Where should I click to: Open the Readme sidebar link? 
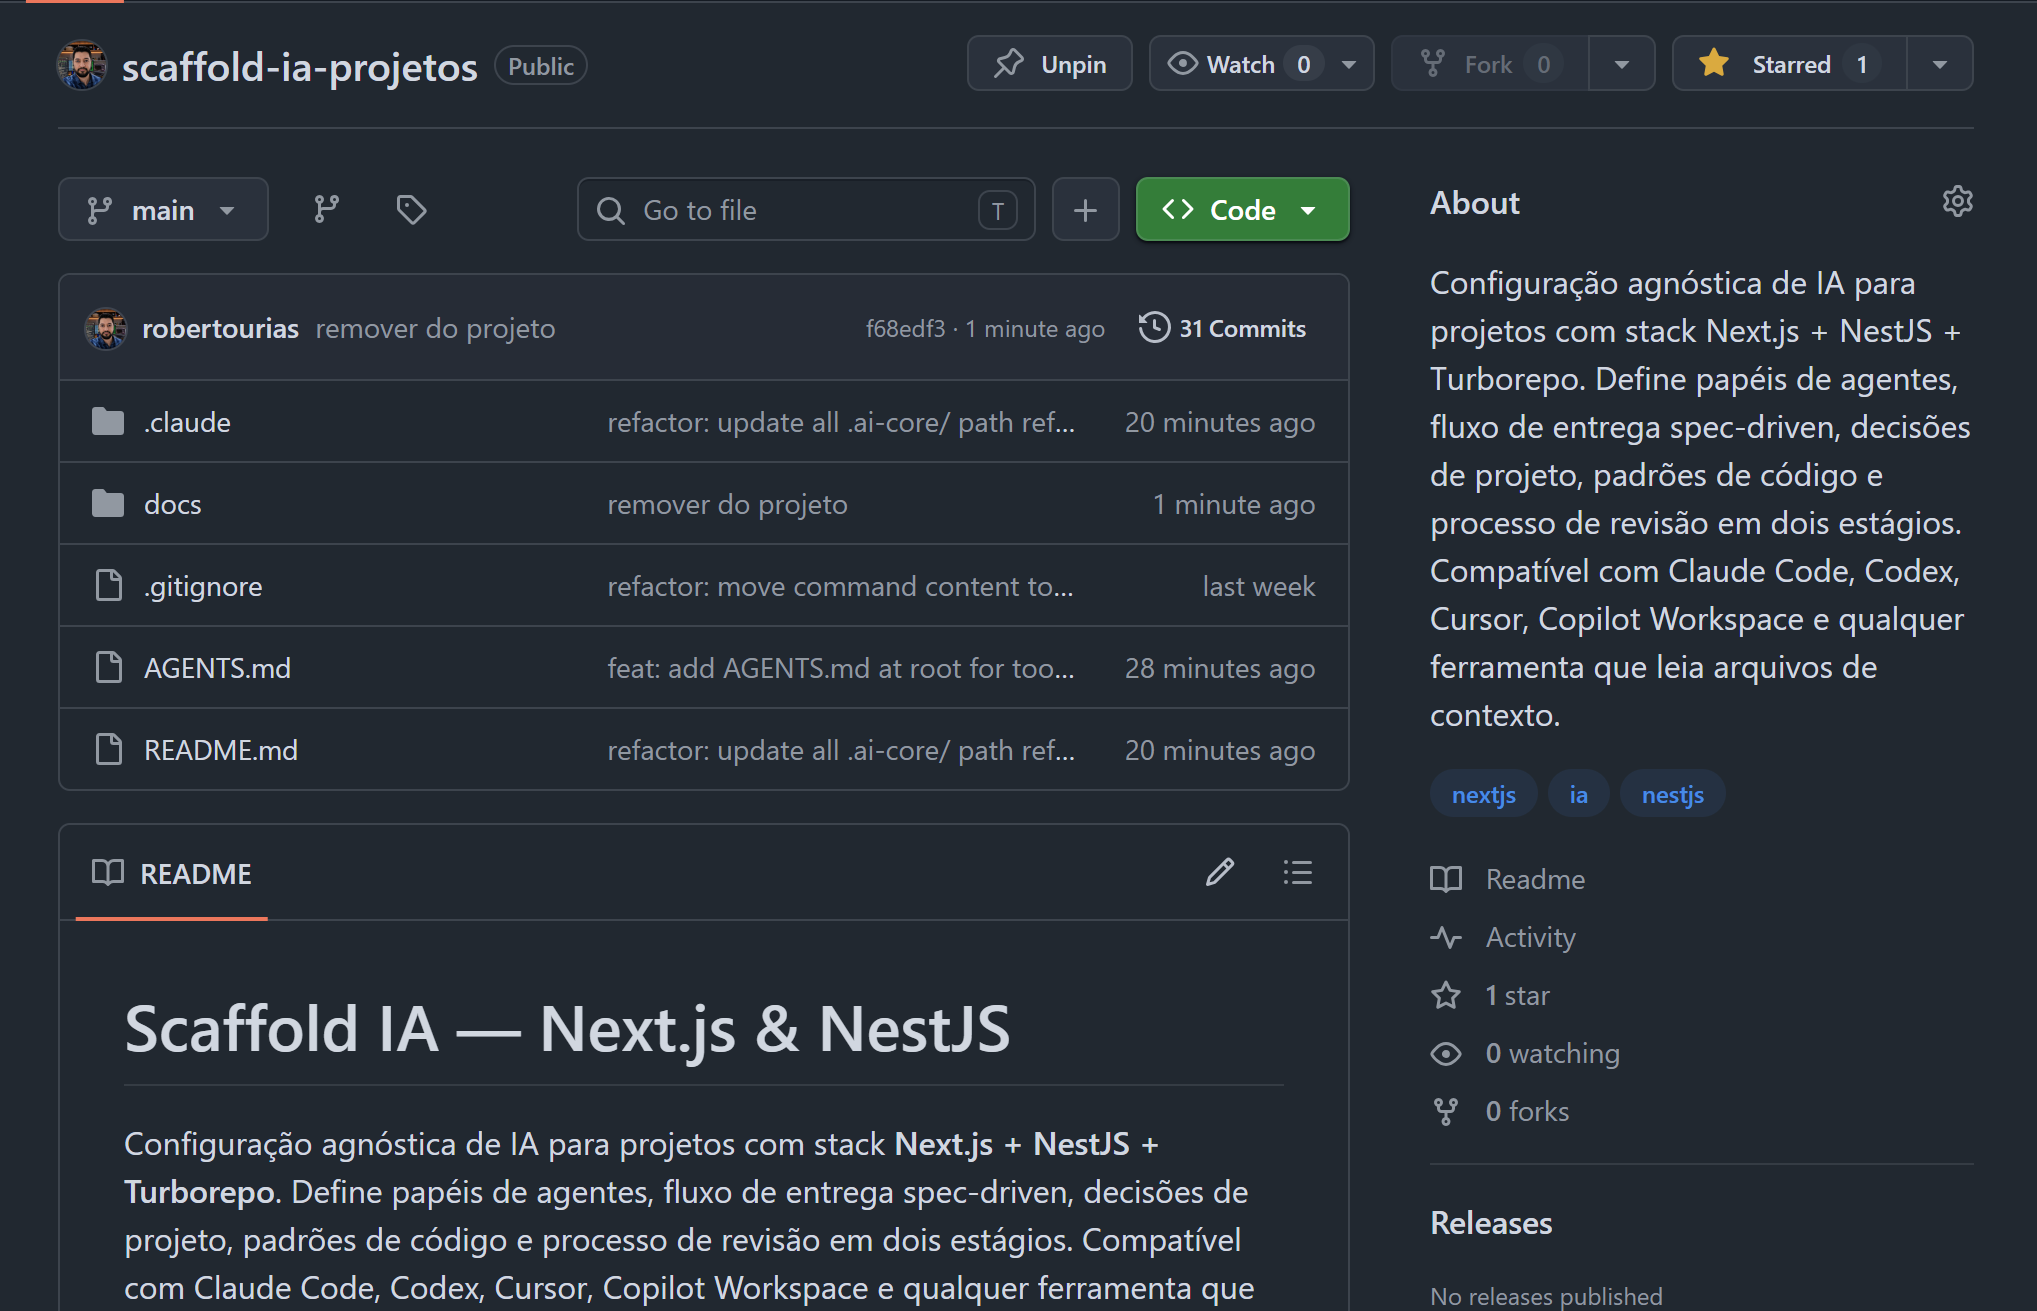coord(1535,879)
